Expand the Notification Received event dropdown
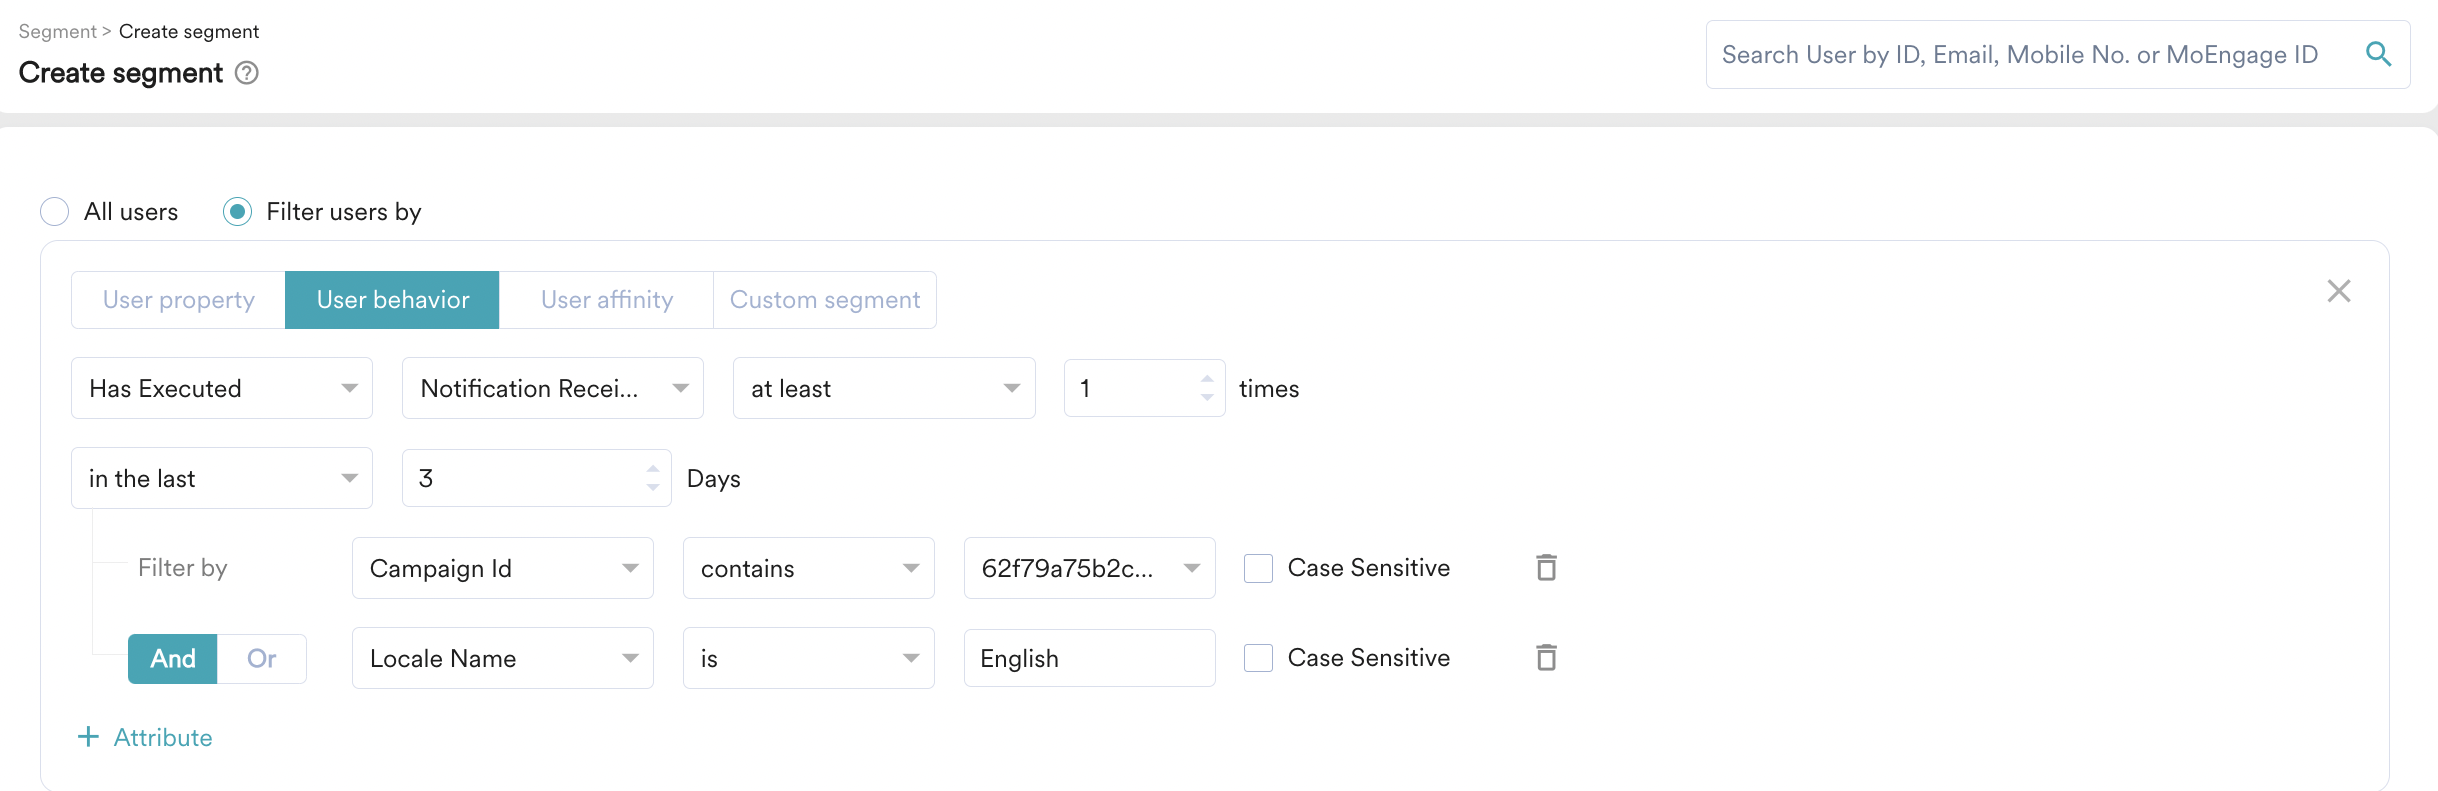 pyautogui.click(x=552, y=388)
